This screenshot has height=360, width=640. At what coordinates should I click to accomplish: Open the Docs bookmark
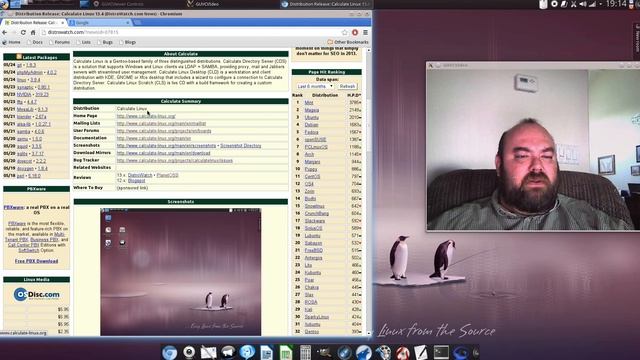tap(35, 42)
